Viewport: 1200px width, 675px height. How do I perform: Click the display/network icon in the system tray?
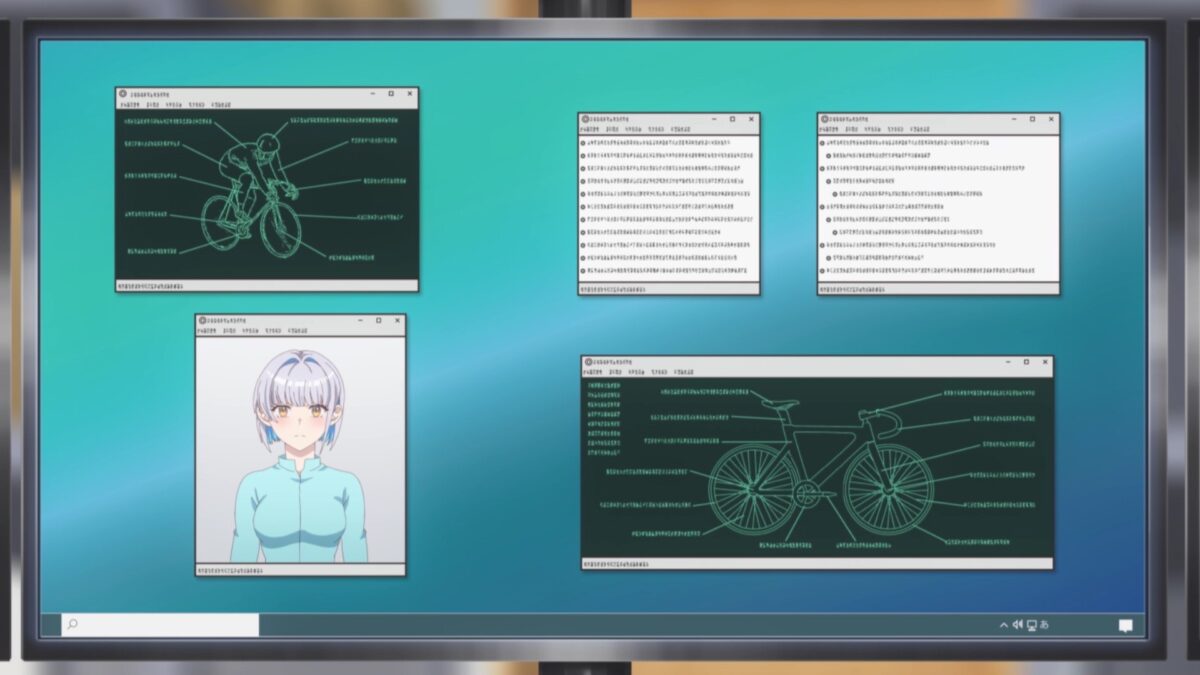tap(1031, 626)
